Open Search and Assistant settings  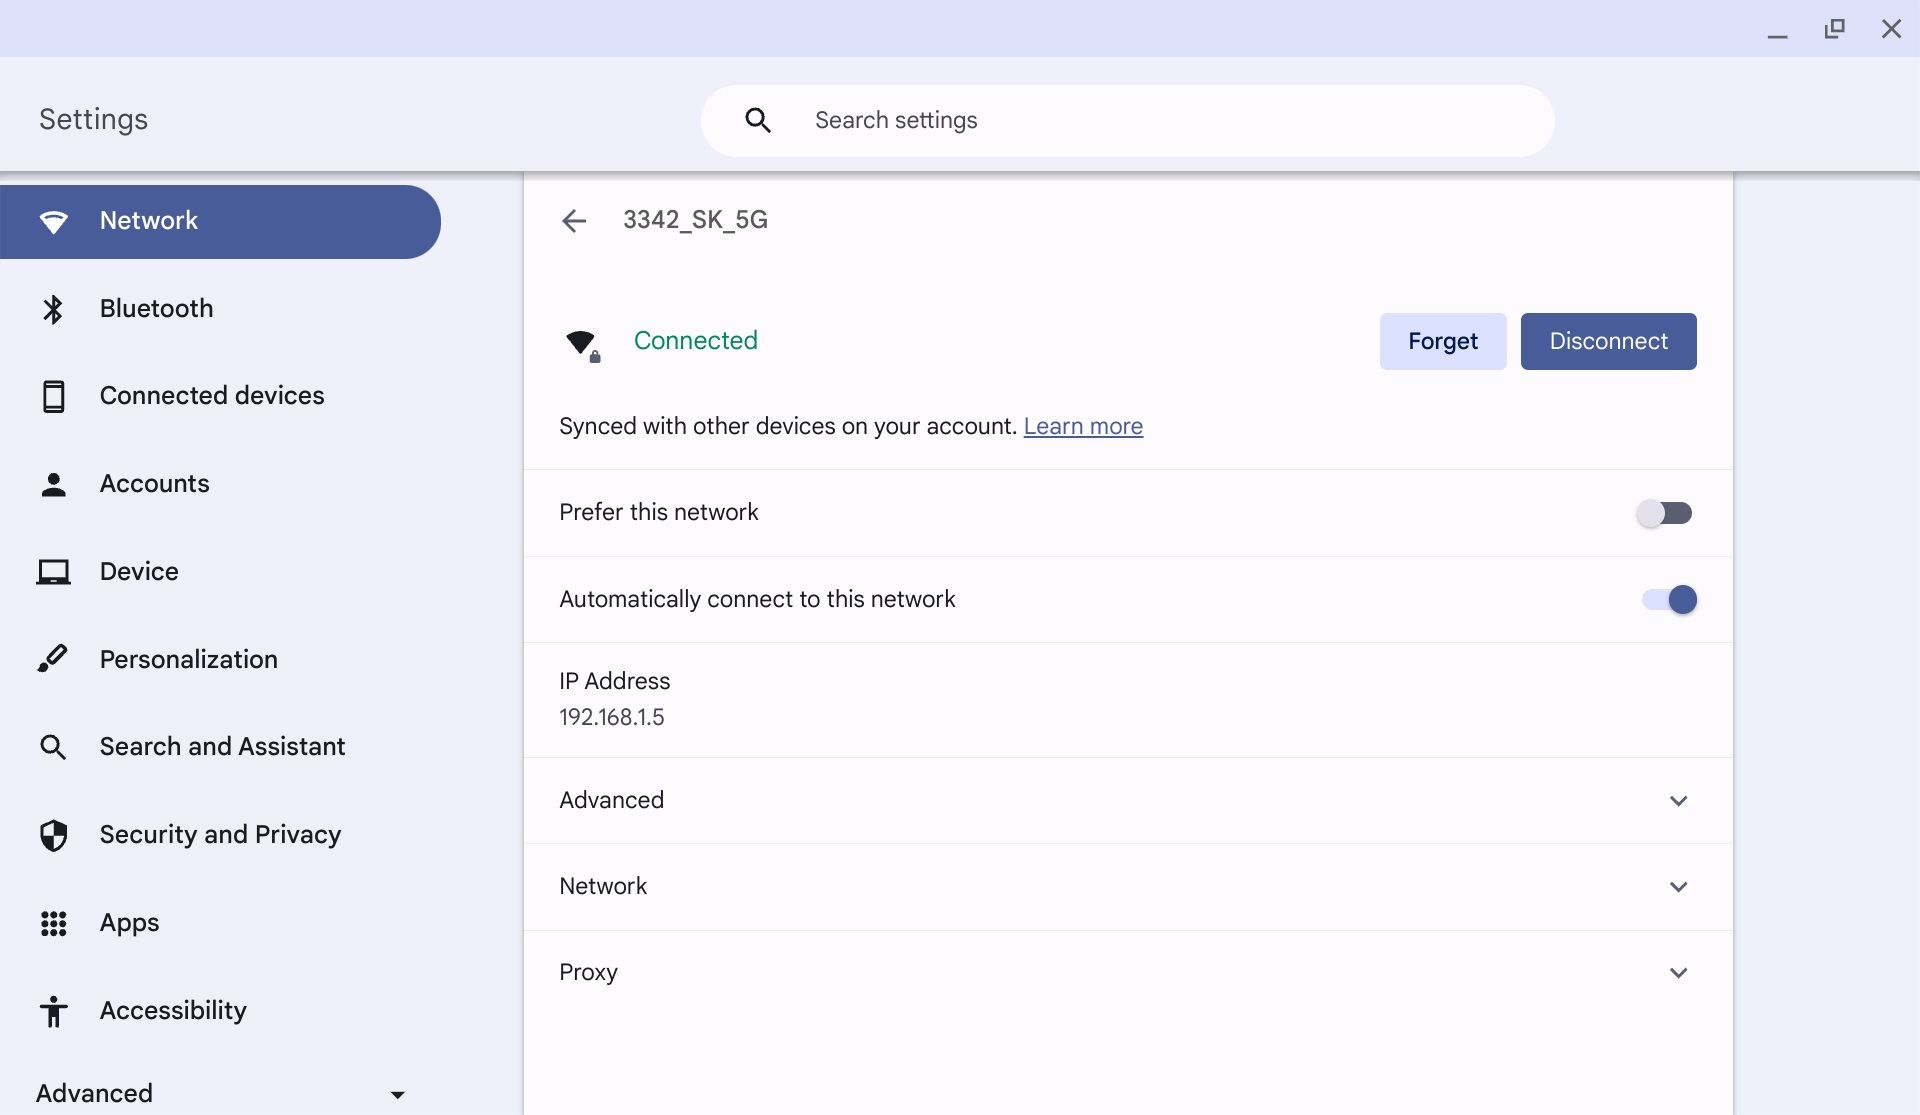tap(222, 747)
